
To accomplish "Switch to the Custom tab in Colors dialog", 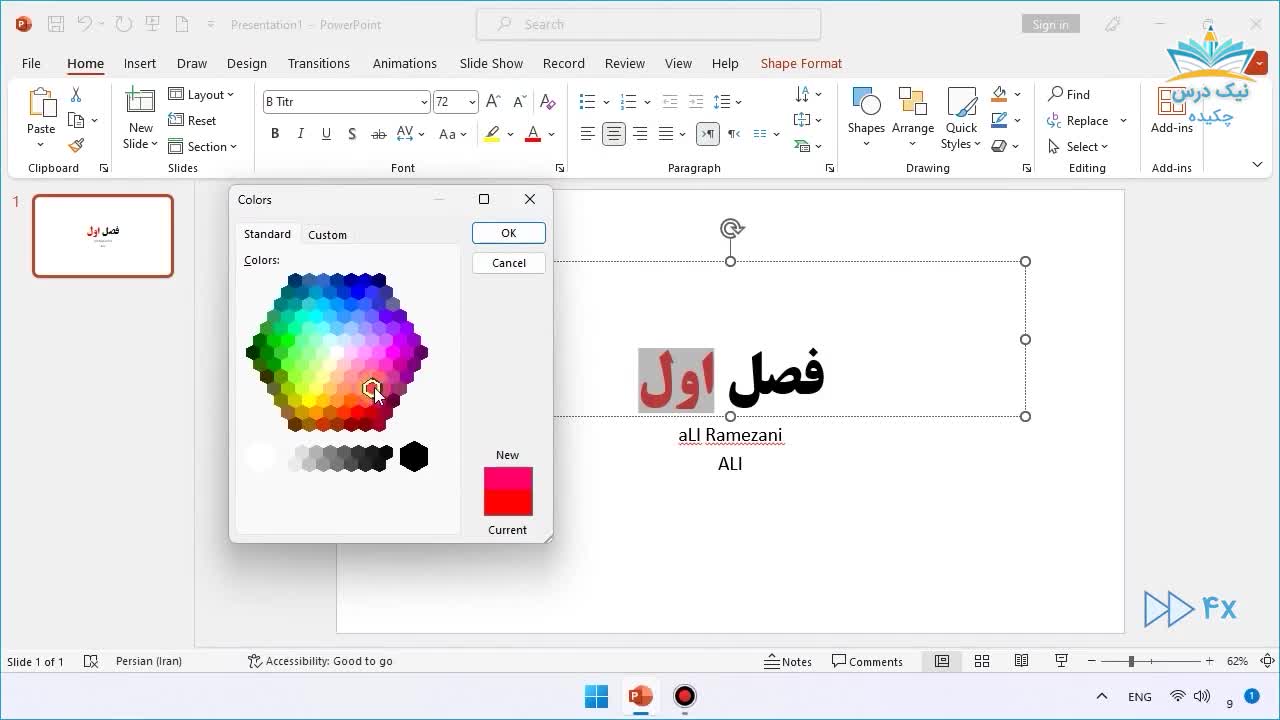I will click(x=327, y=234).
